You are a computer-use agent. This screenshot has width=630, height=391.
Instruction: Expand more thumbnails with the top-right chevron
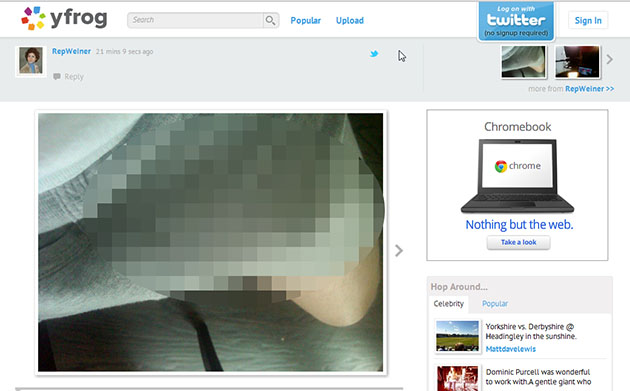[610, 59]
